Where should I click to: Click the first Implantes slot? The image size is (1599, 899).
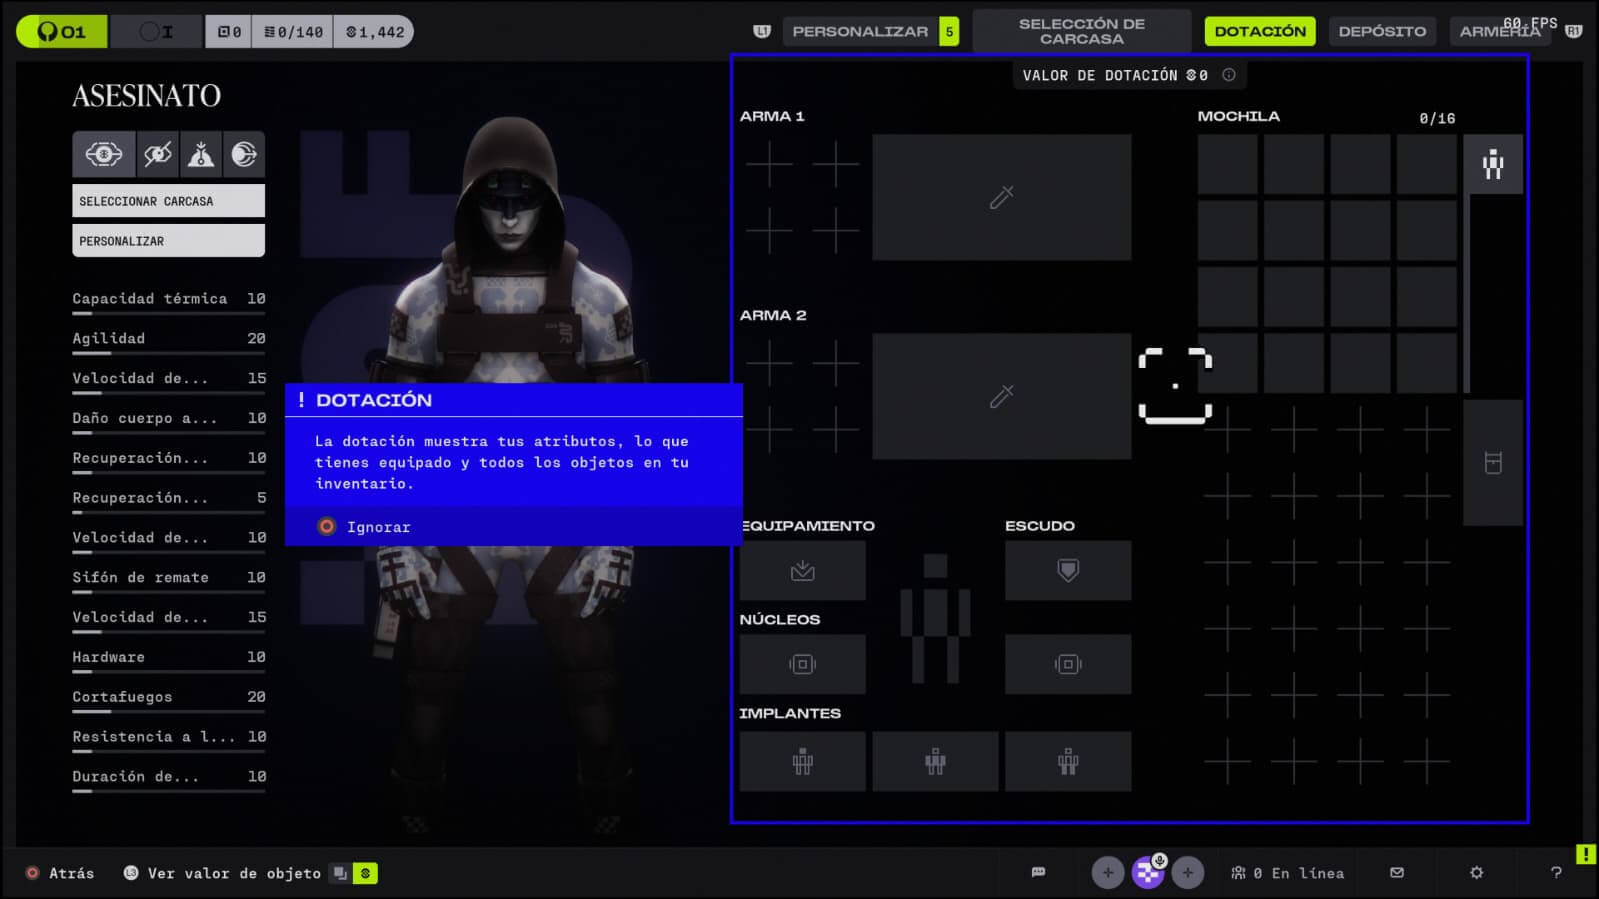pos(802,762)
